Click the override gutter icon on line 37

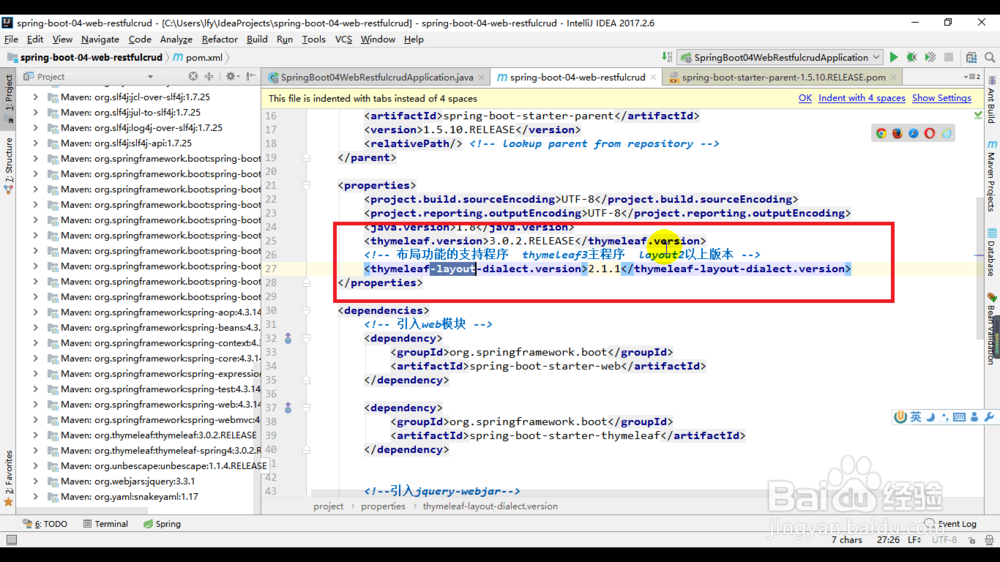288,408
